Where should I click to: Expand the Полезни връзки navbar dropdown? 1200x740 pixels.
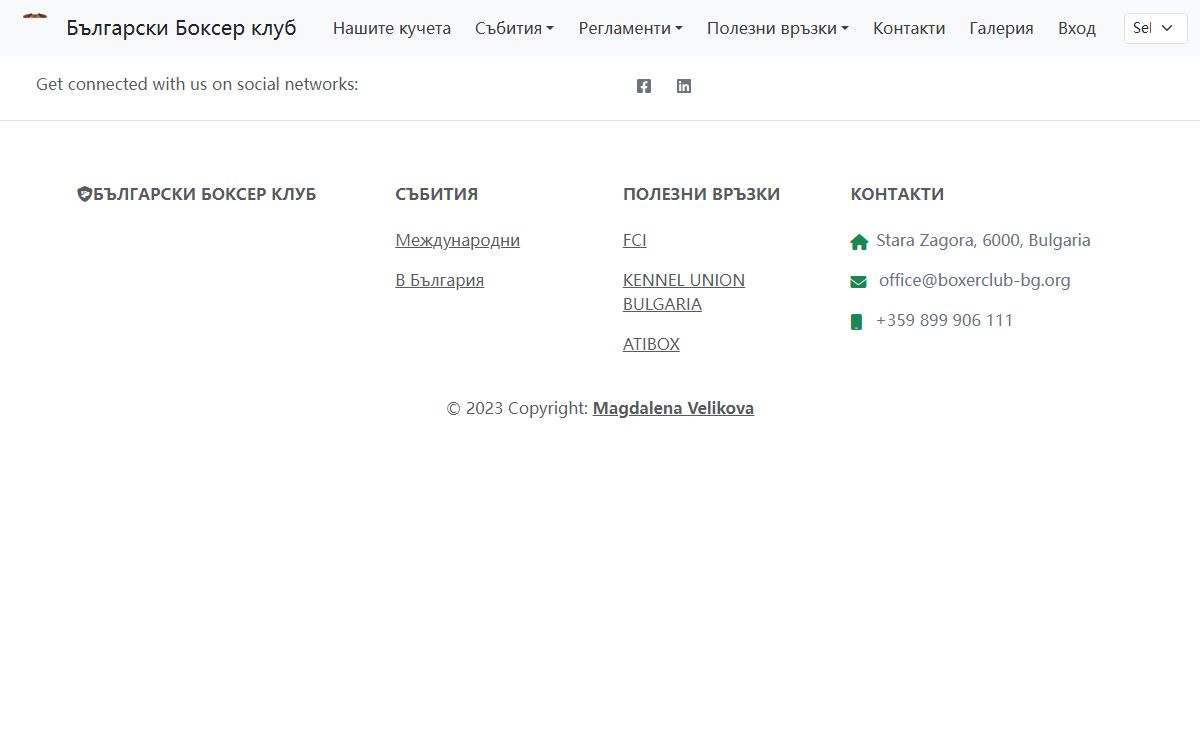pos(777,28)
